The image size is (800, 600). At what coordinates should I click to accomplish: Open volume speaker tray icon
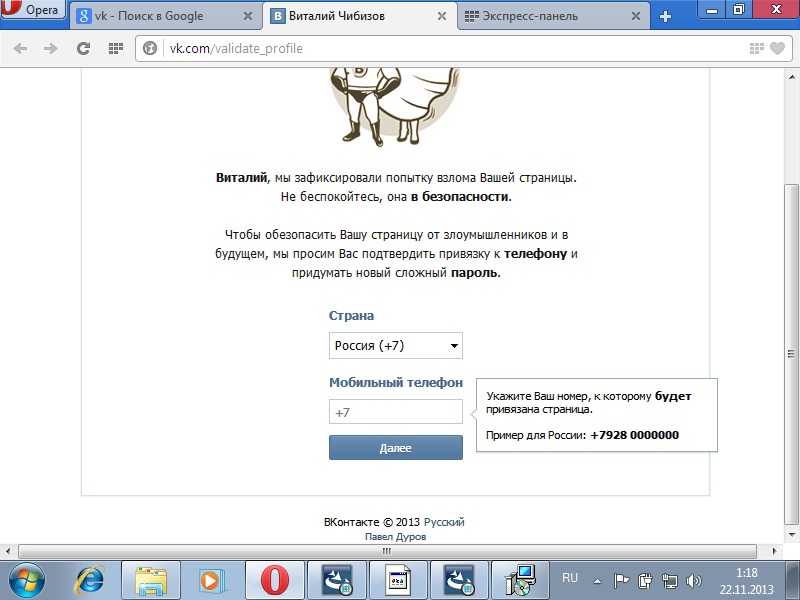point(693,580)
